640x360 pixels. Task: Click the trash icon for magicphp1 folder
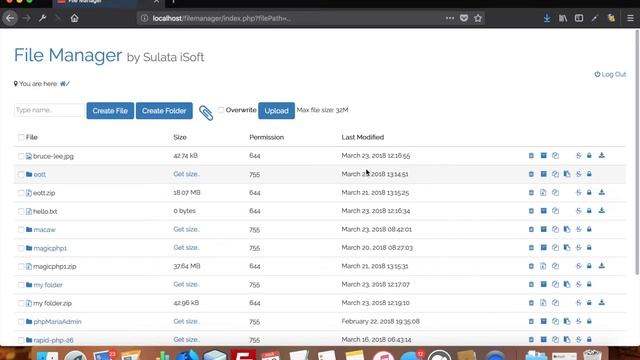[x=531, y=248]
